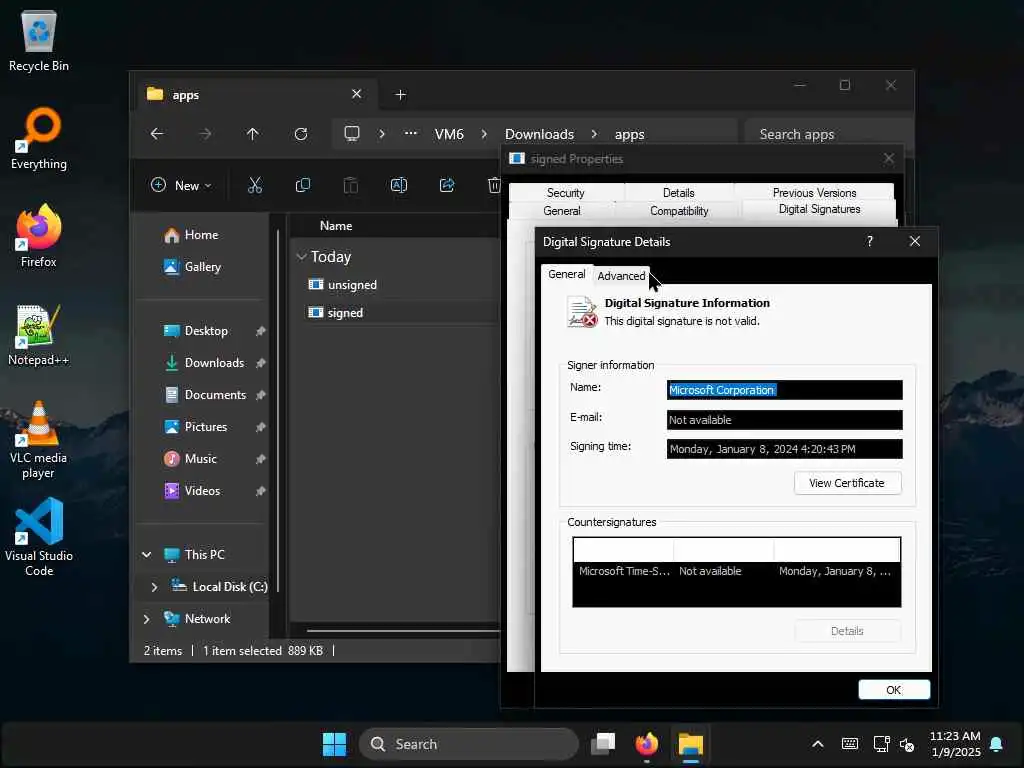Expand Local Disk (C:) node
1024x768 pixels.
click(x=154, y=586)
